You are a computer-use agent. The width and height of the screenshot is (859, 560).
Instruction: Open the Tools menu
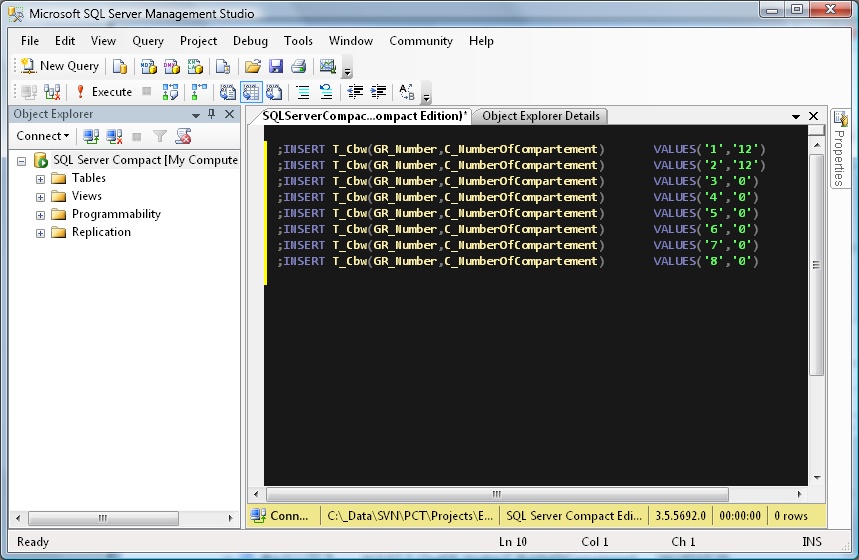click(x=298, y=41)
